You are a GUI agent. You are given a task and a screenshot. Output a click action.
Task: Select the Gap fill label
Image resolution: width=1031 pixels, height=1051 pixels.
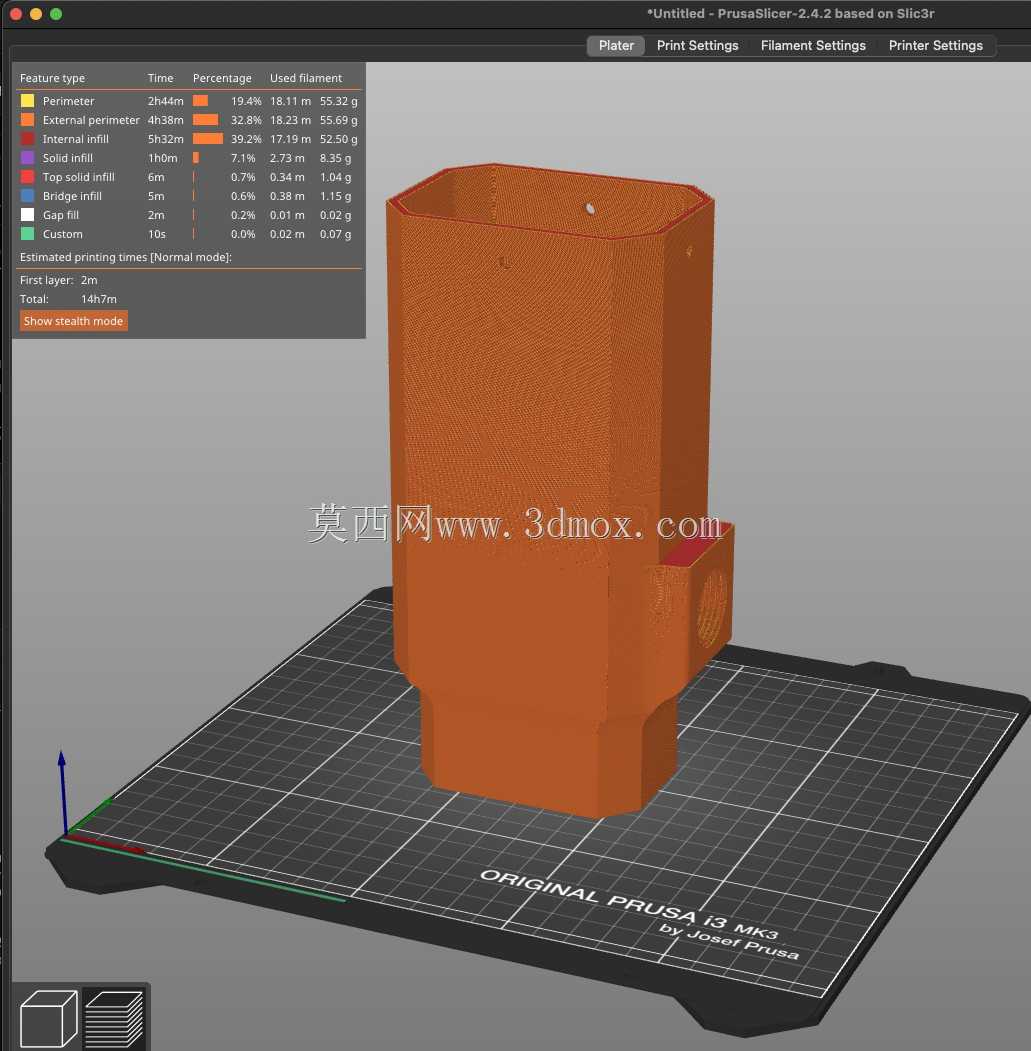[61, 215]
